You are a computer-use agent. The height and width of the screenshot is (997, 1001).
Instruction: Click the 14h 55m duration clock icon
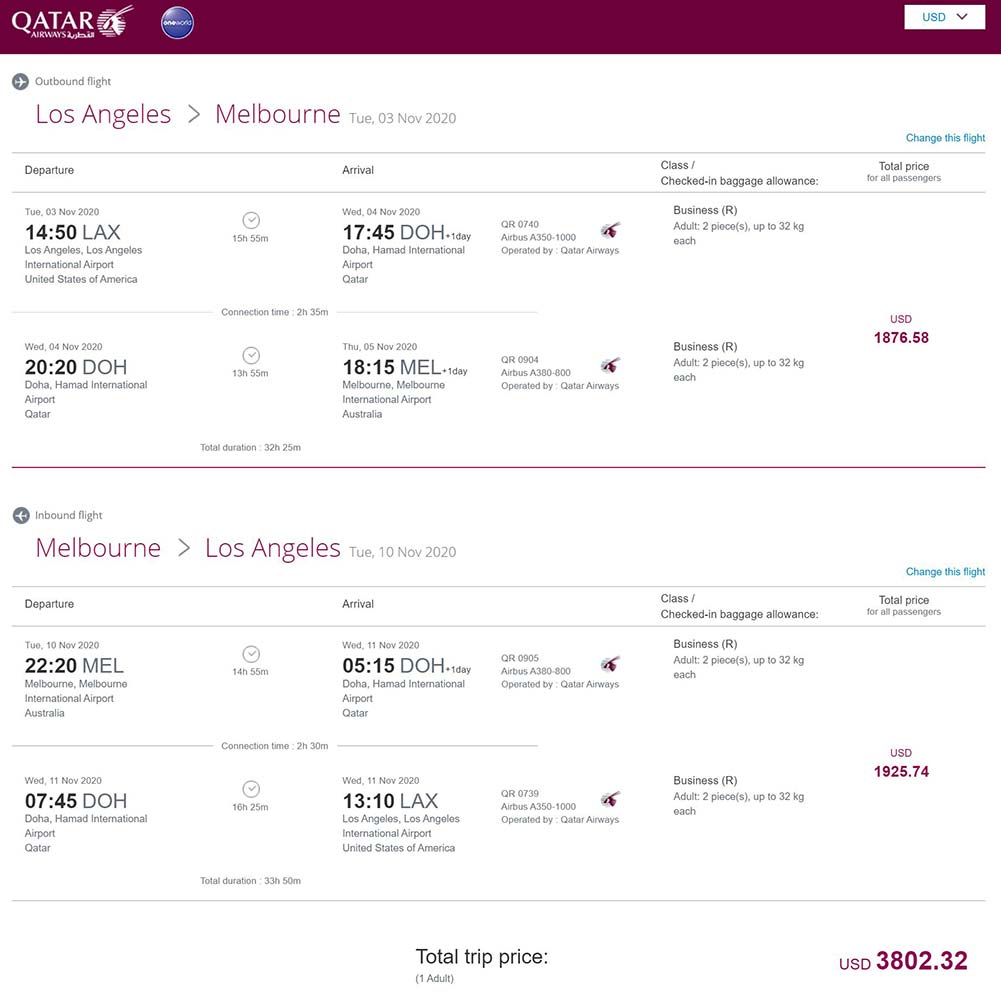[251, 654]
